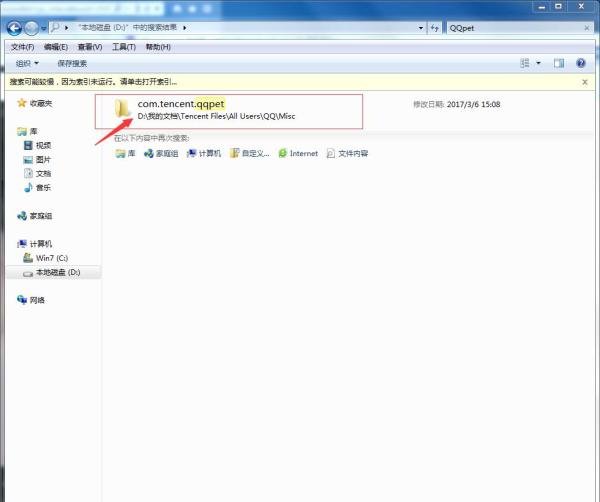
Task: Open the help icon
Action: tap(580, 63)
